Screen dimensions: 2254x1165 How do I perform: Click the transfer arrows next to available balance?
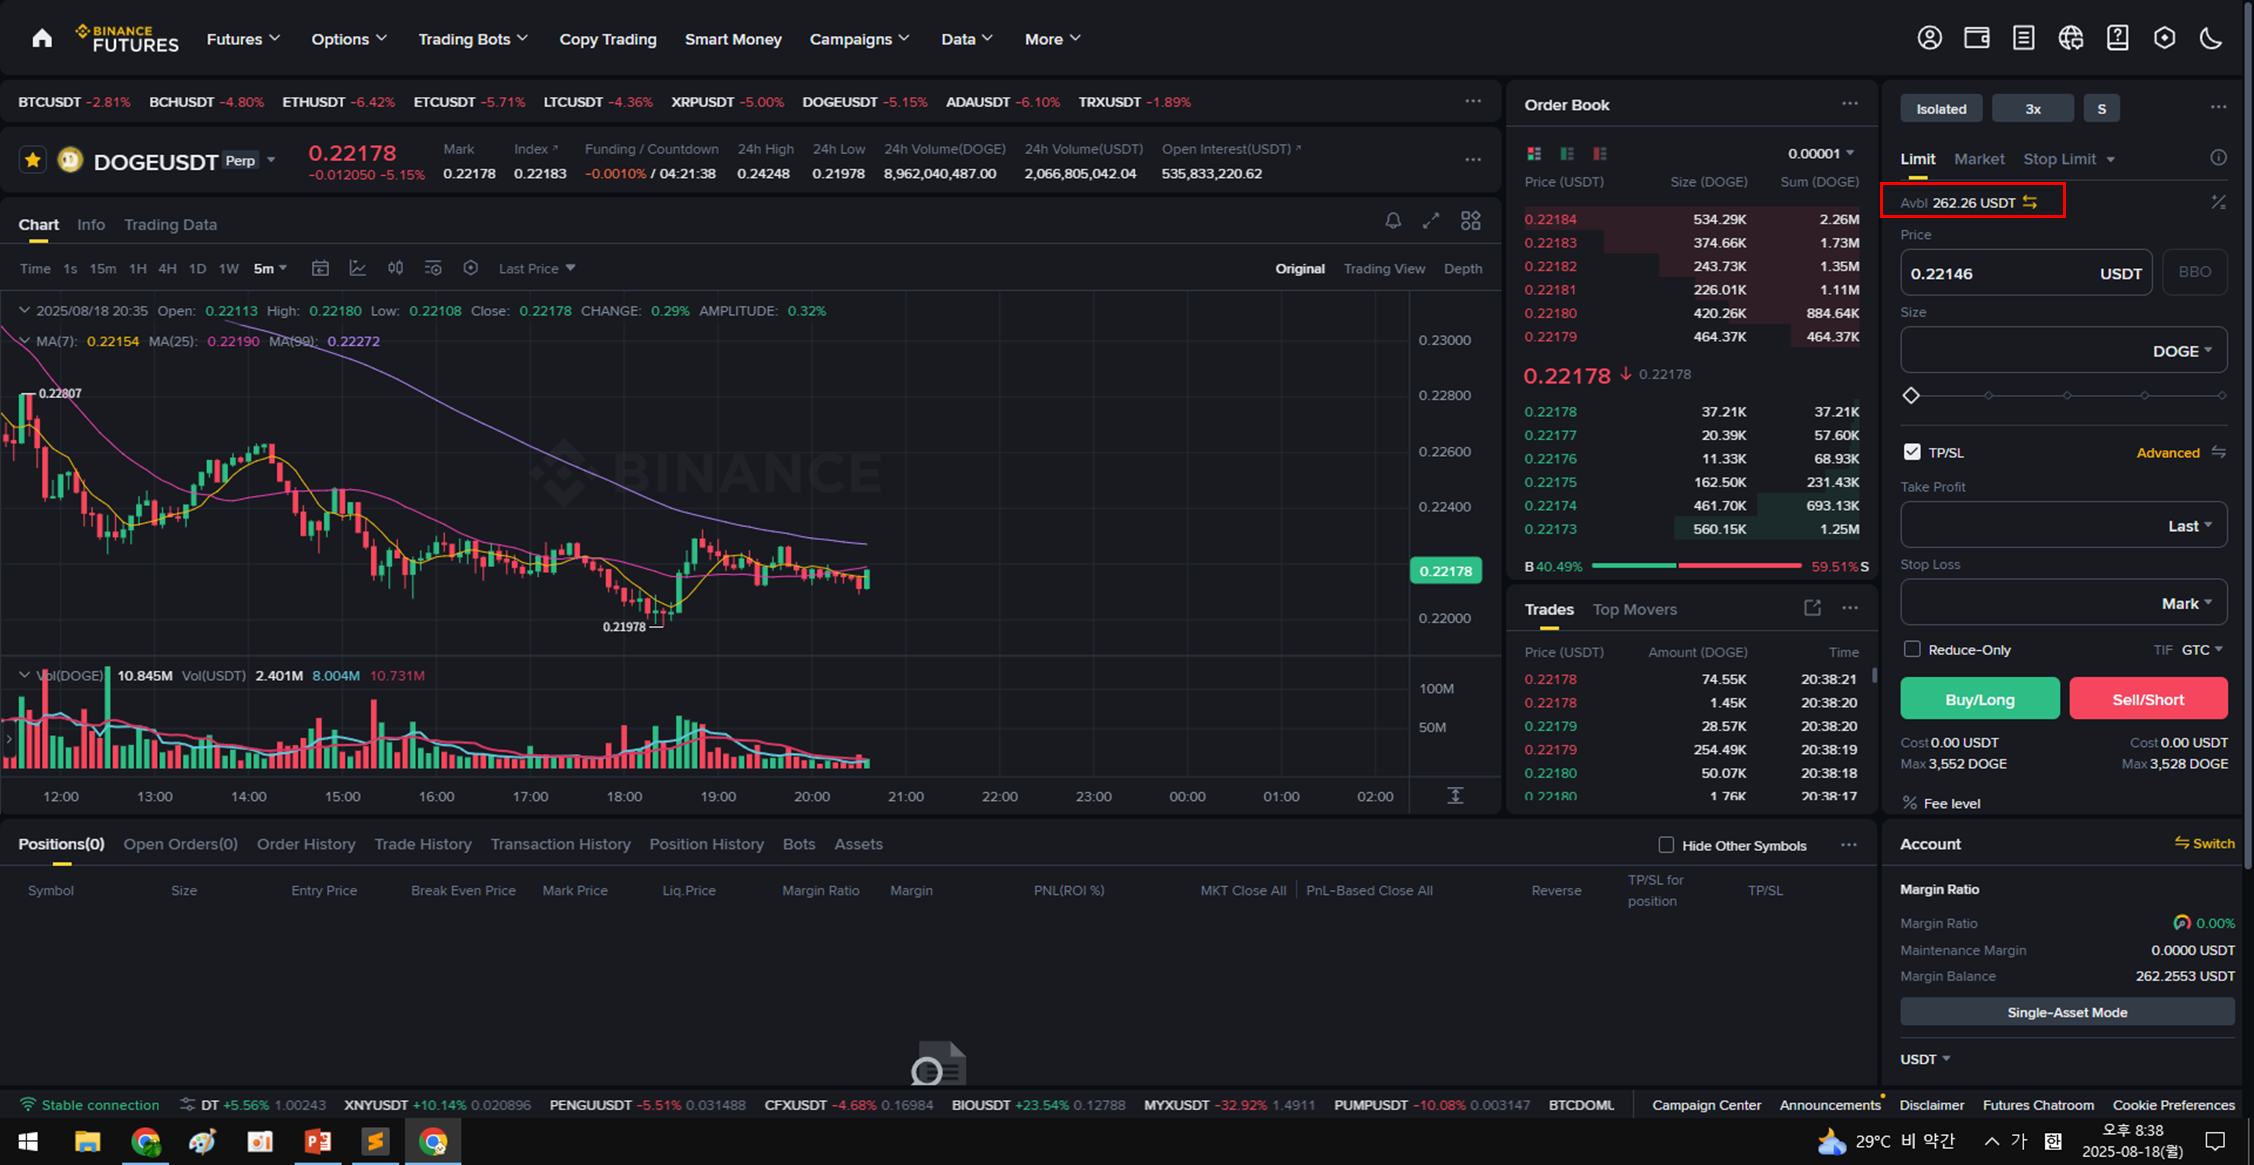(2030, 202)
